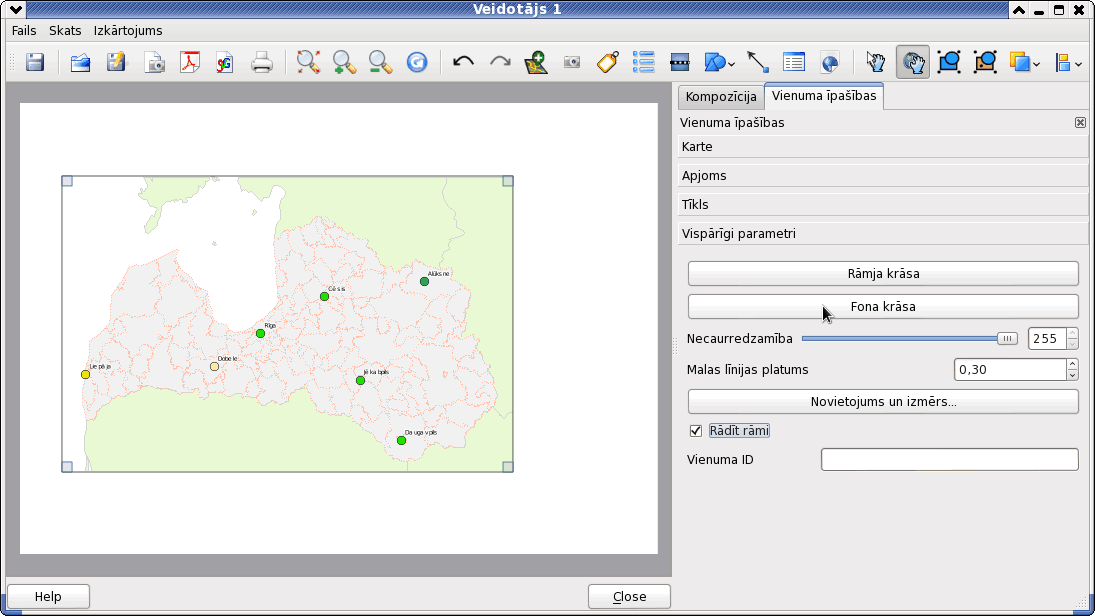Activate the Move item content tool

click(913, 63)
